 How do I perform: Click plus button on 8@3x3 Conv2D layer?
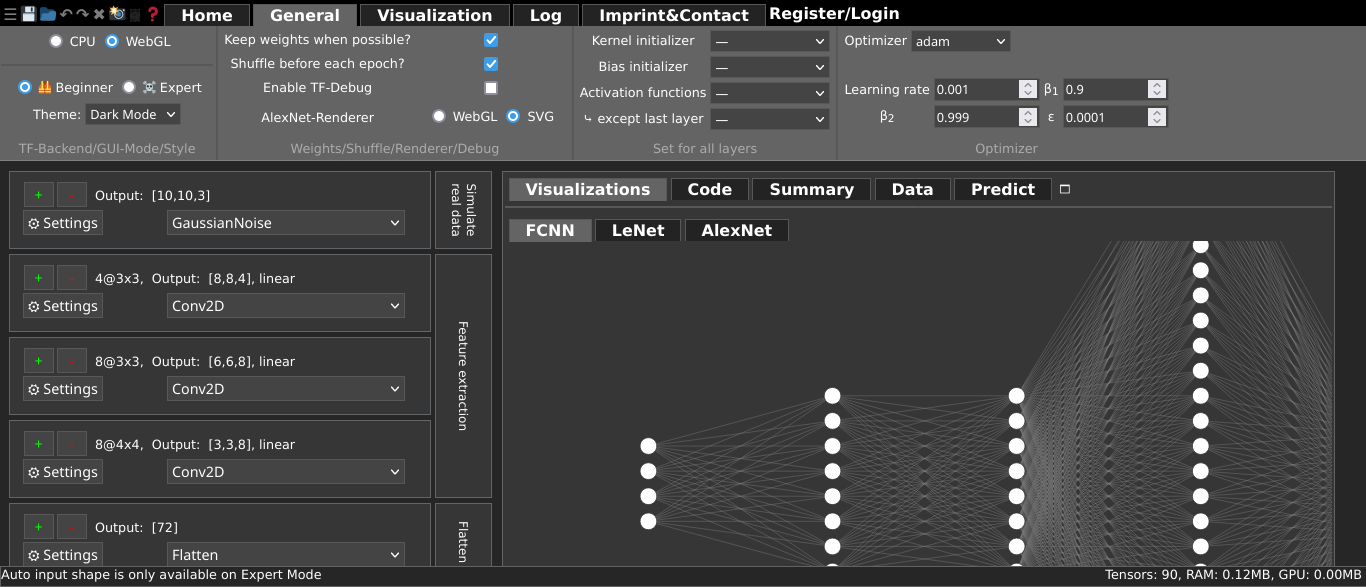(38, 361)
